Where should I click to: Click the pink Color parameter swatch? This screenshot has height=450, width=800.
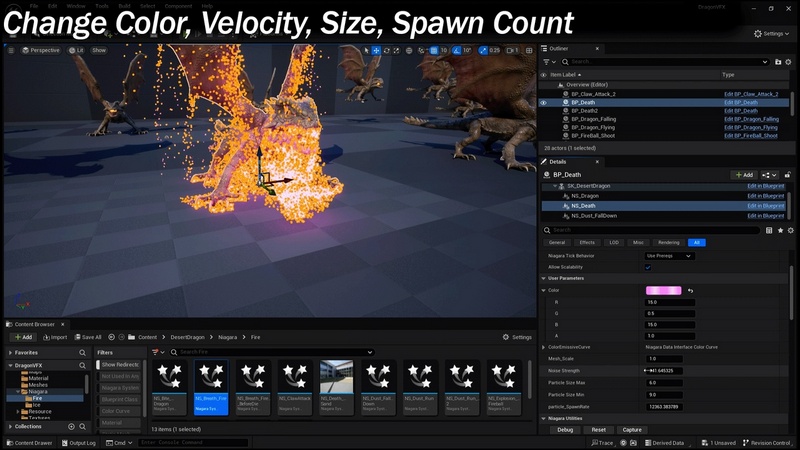(x=663, y=290)
